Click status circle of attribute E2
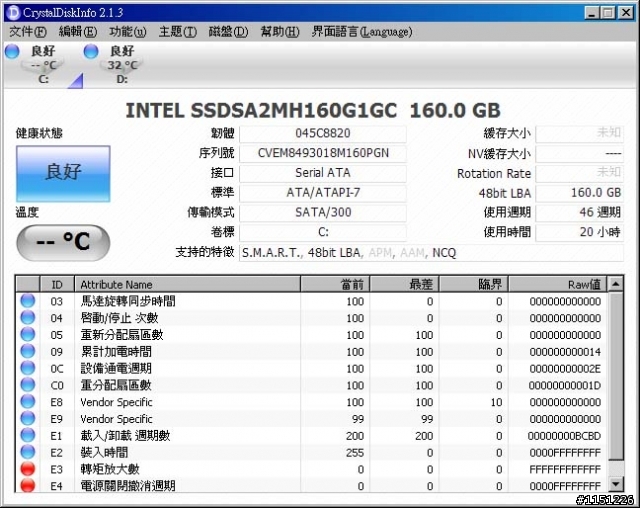This screenshot has width=640, height=508. coord(28,452)
